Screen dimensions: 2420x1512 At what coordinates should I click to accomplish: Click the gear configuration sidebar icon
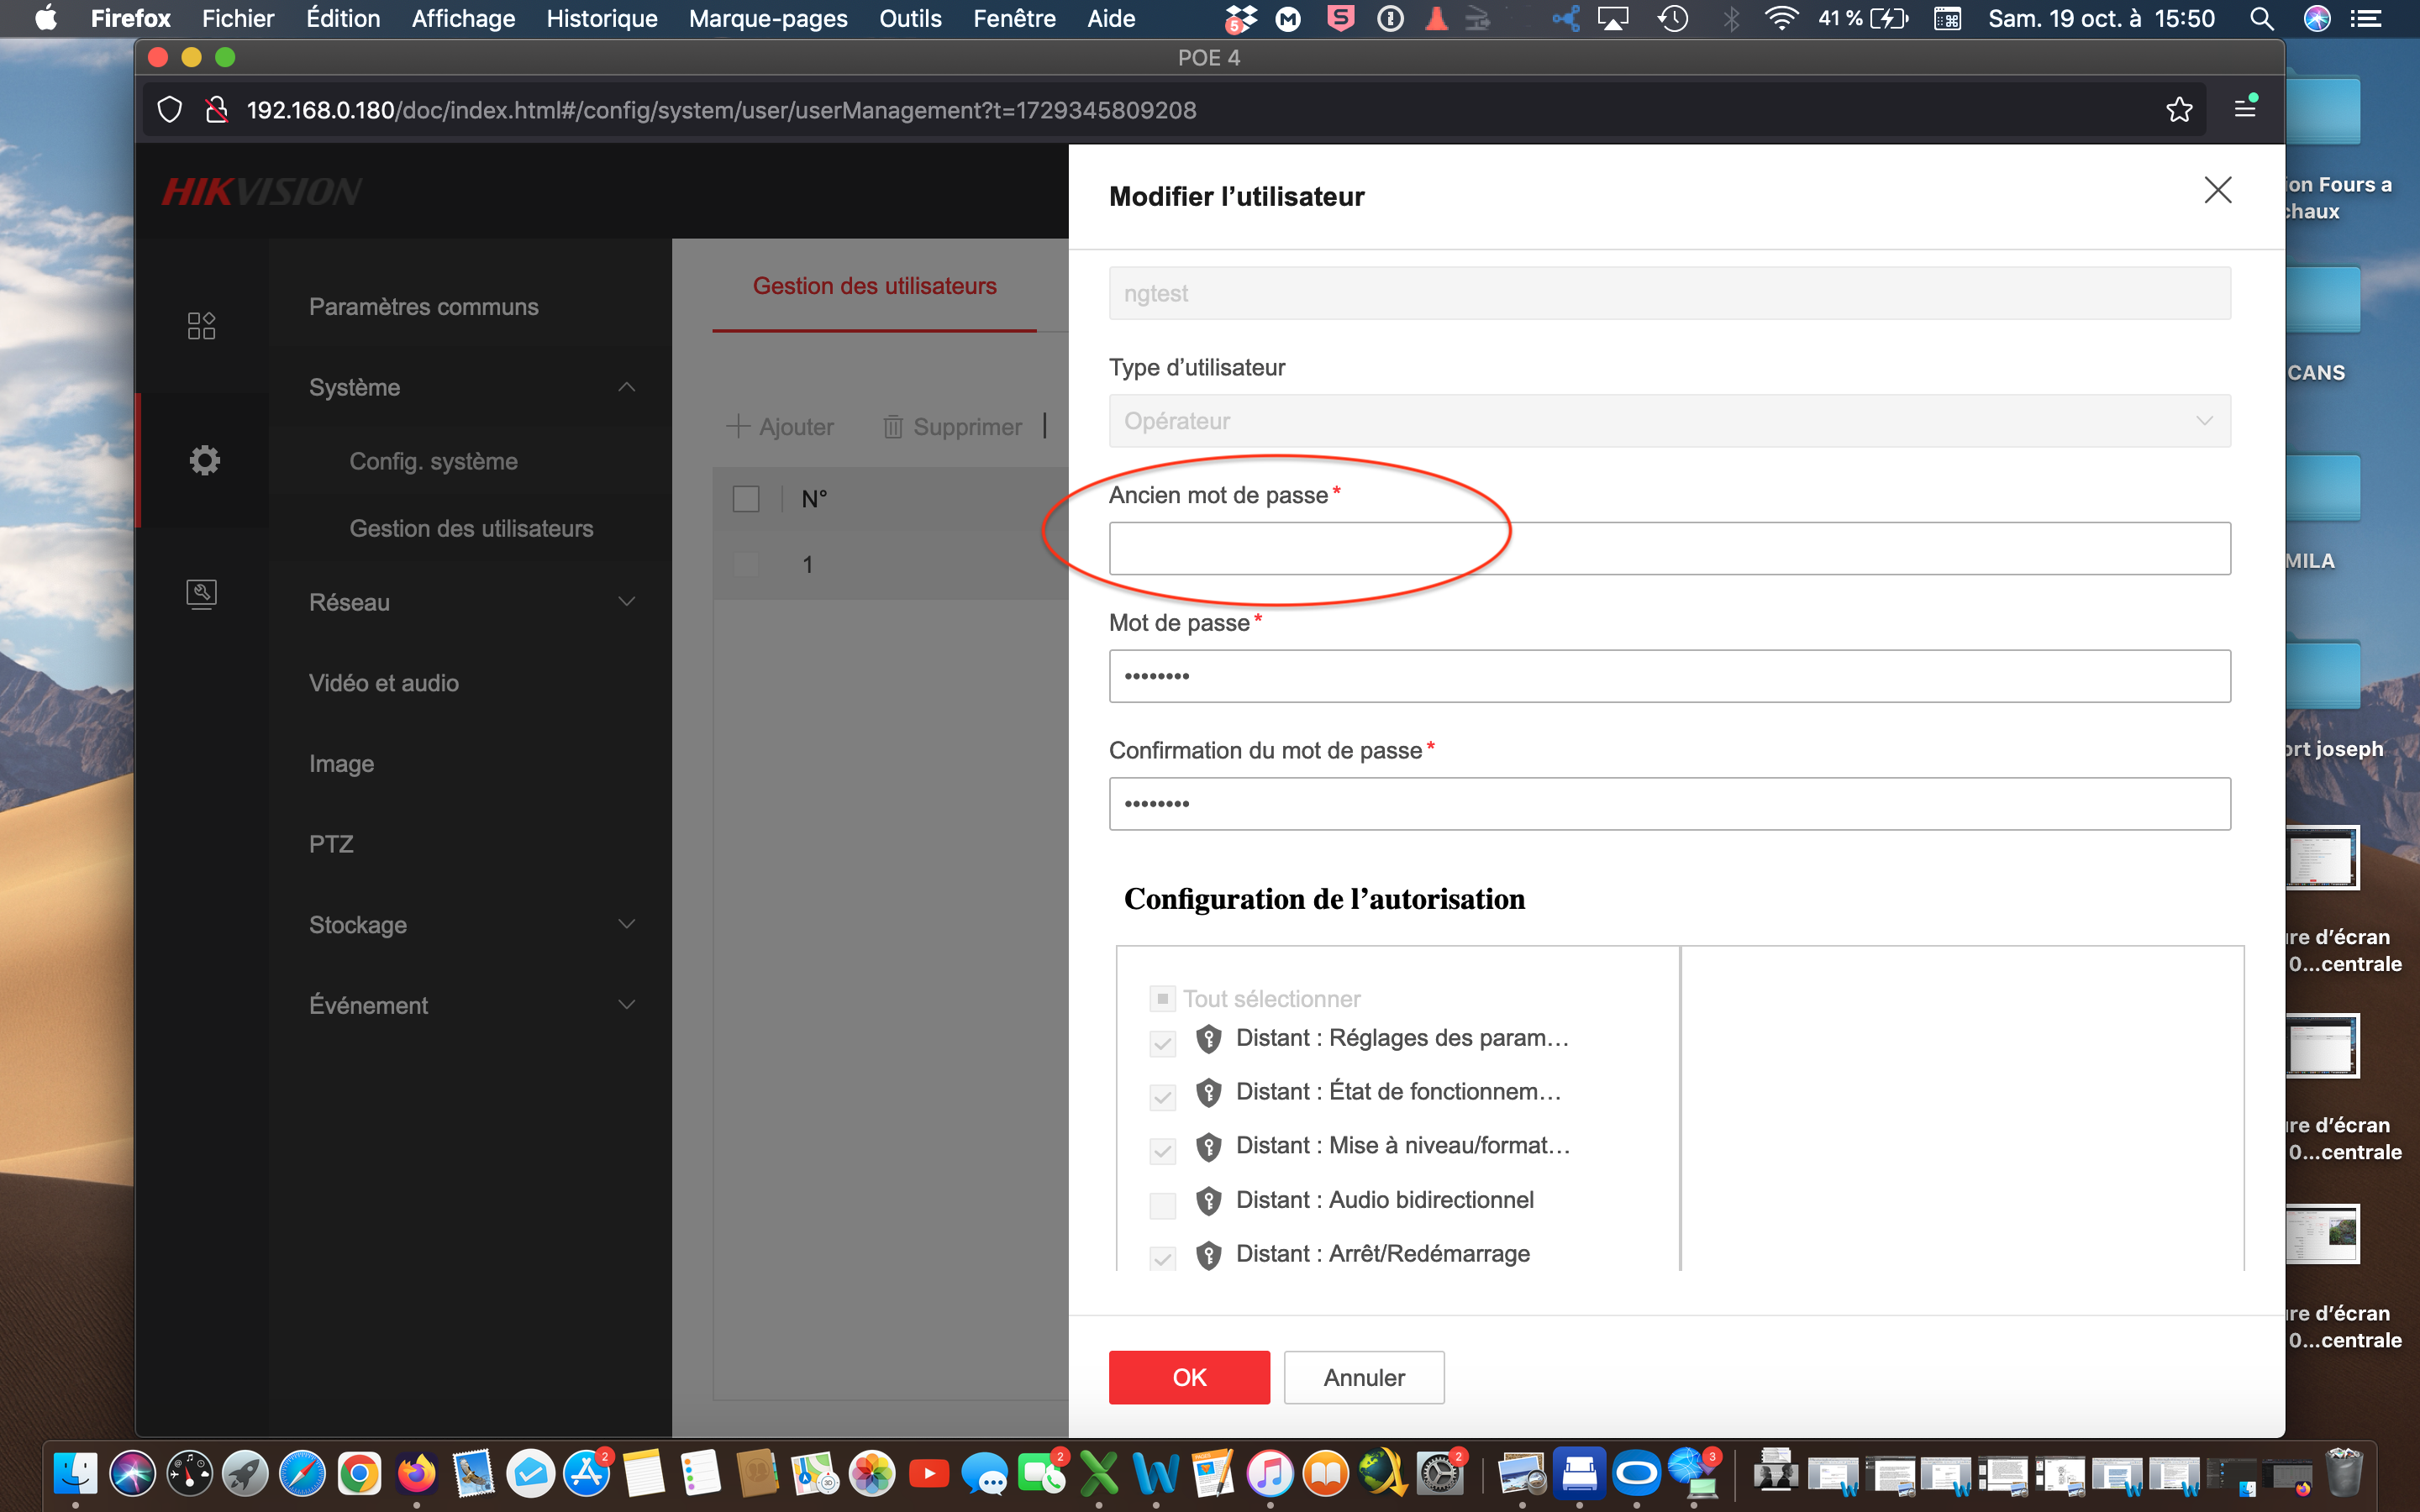[x=204, y=460]
